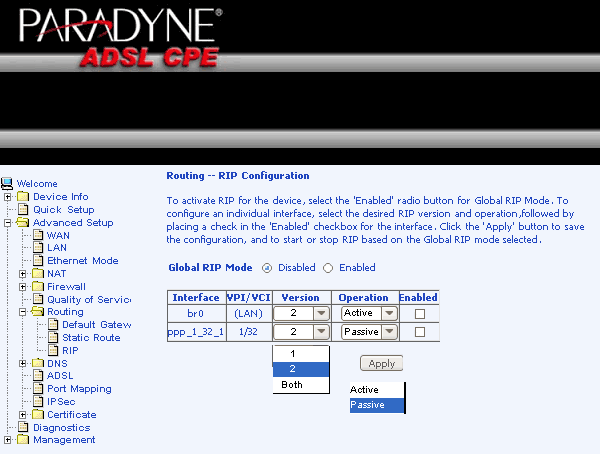This screenshot has width=600, height=454.
Task: Click the NAT folder icon
Action: (x=38, y=274)
